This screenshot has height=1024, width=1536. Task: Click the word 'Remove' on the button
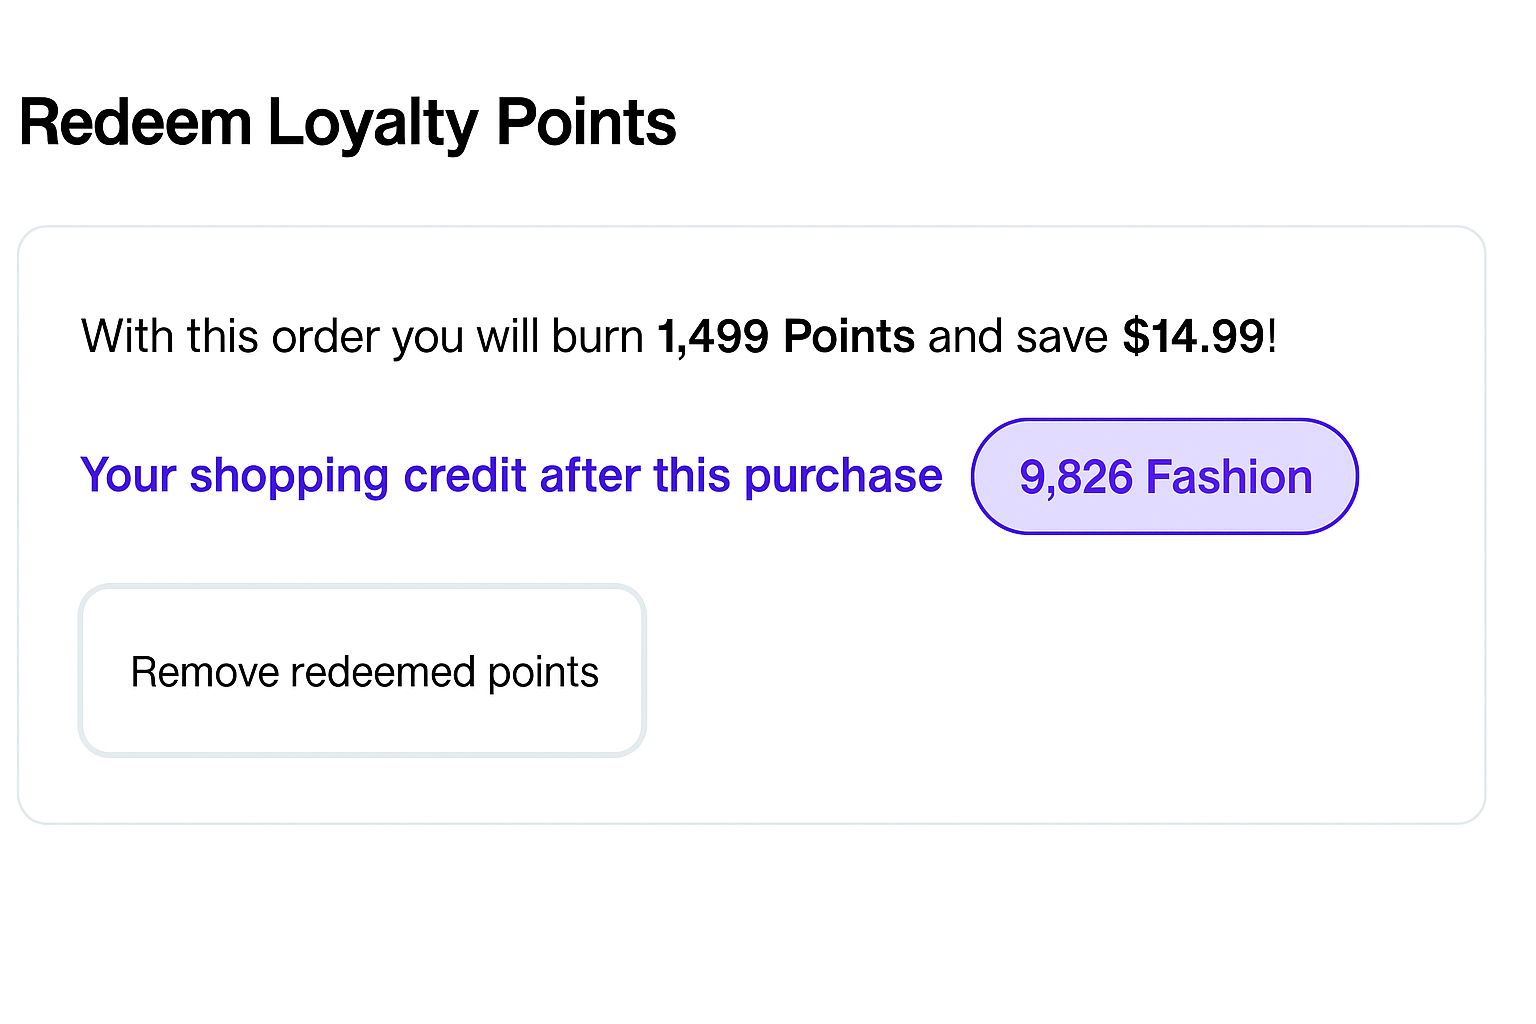coord(204,672)
